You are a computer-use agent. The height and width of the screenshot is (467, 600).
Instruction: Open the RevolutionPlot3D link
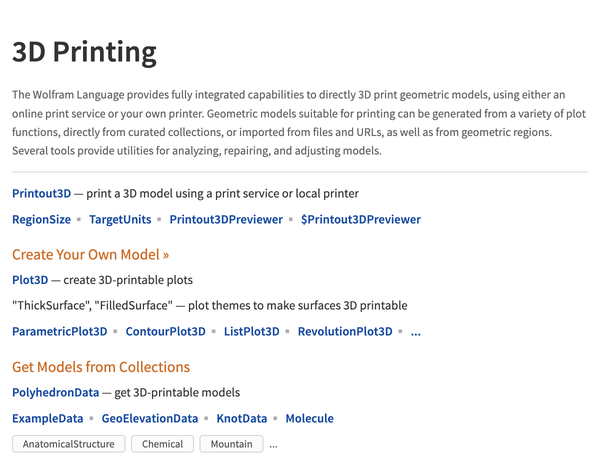click(x=345, y=331)
